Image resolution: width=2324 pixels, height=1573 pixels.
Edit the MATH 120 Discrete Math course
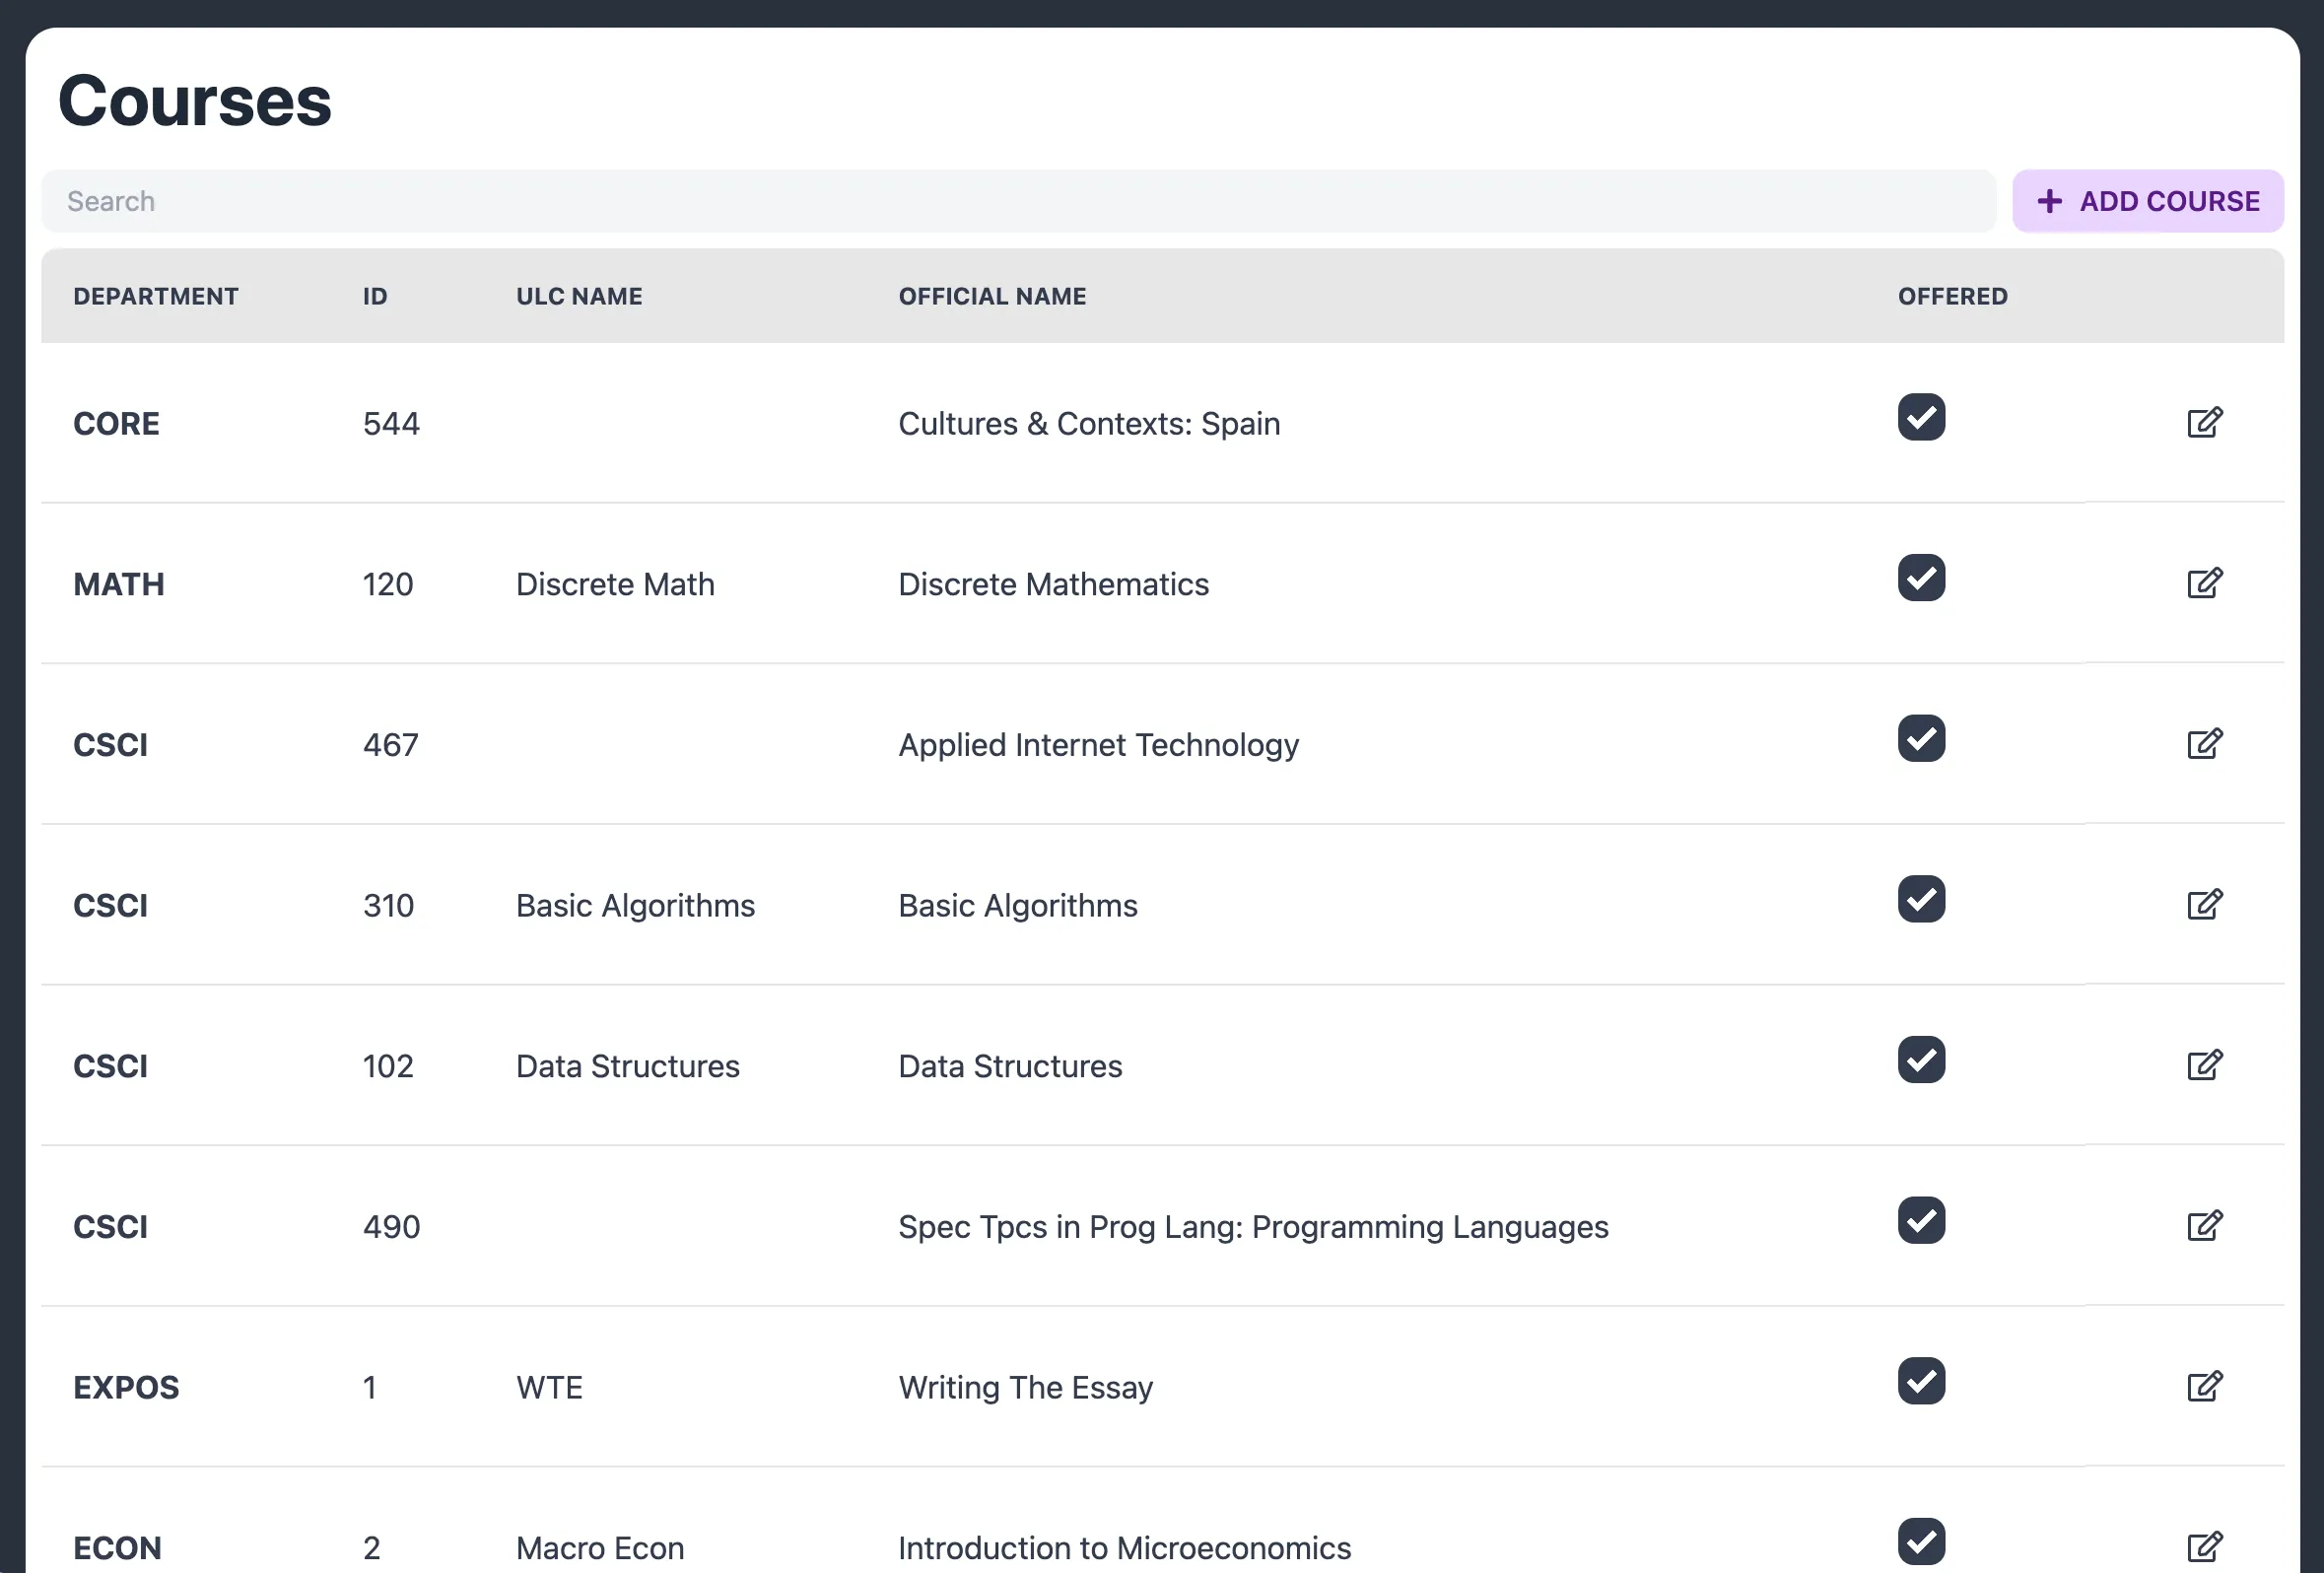(x=2206, y=584)
